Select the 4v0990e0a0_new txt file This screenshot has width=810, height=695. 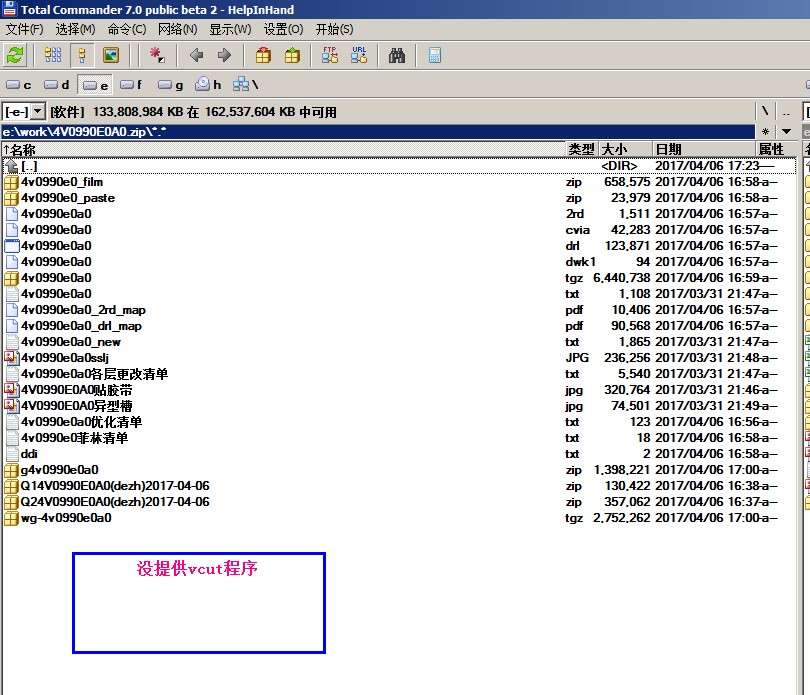(x=399, y=342)
